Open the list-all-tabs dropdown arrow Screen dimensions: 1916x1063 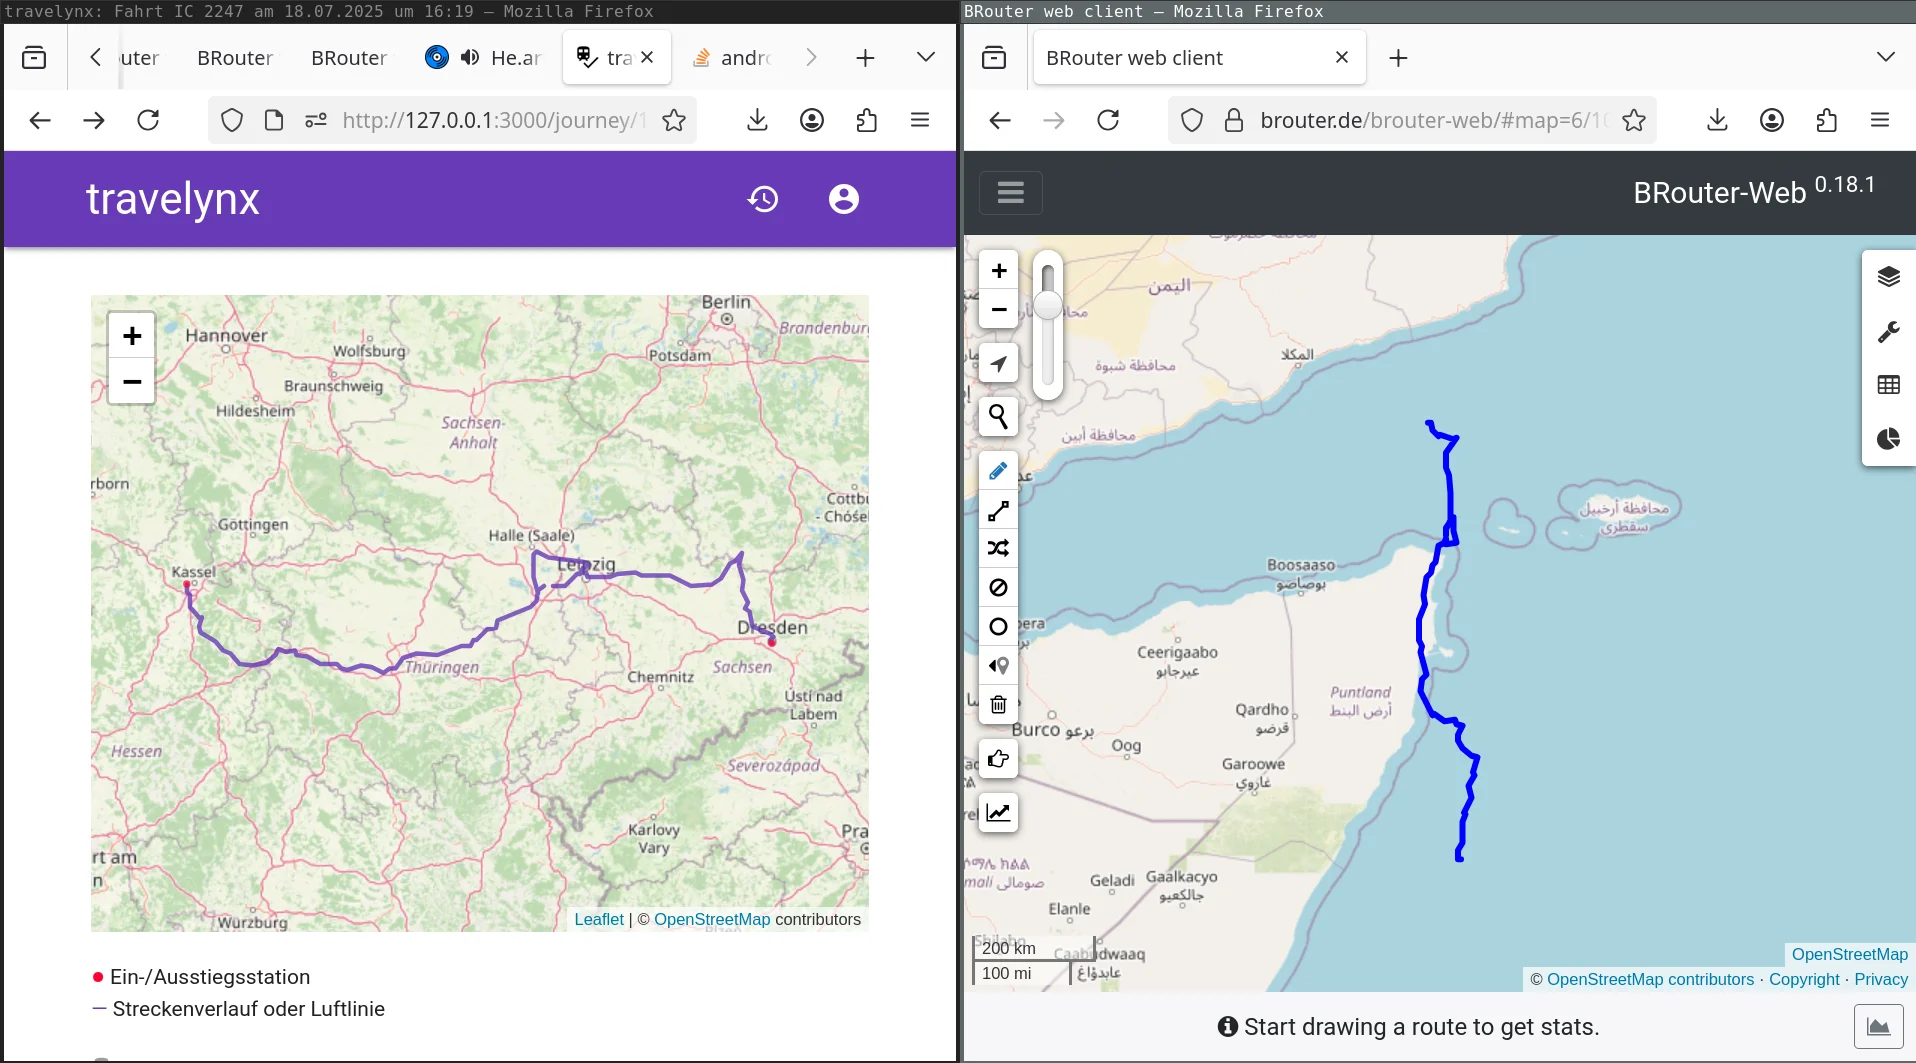click(926, 57)
